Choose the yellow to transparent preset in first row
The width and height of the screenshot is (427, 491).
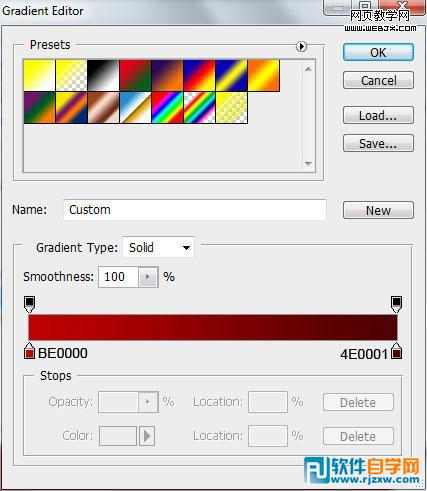[x=71, y=75]
